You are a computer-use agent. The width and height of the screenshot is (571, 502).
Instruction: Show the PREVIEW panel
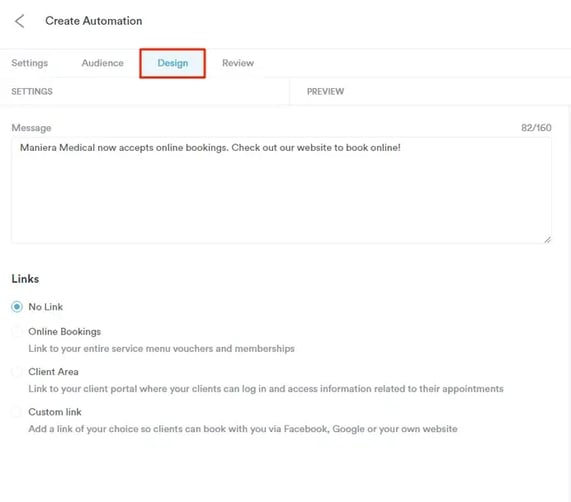tap(325, 91)
